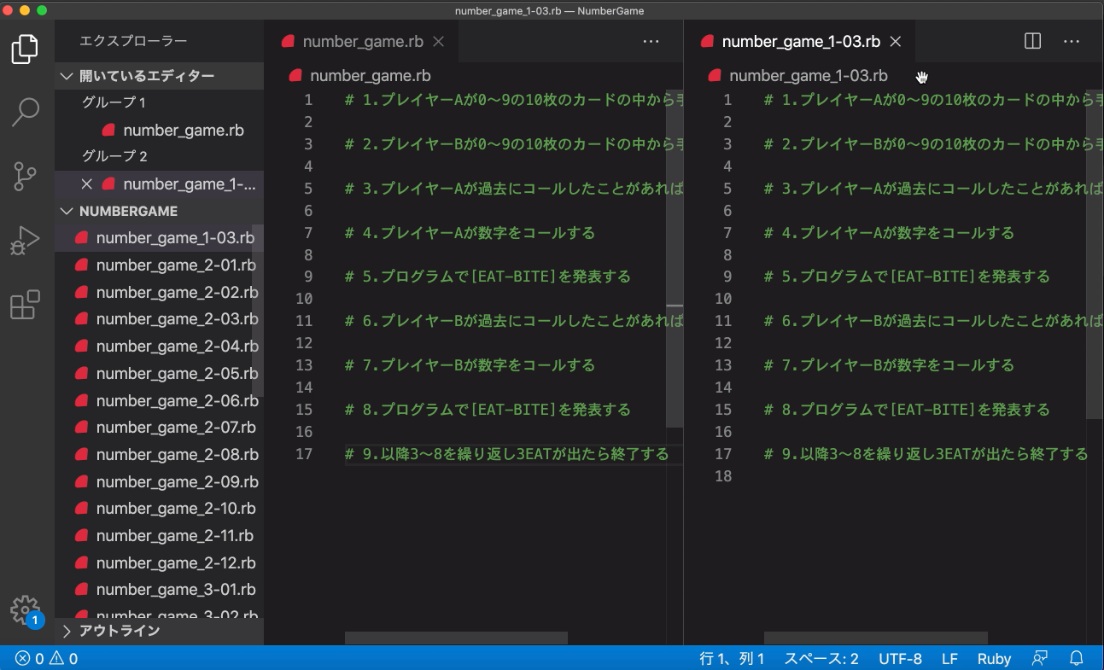
Task: Open number_game_2-05.rb in file tree
Action: pyautogui.click(x=159, y=373)
